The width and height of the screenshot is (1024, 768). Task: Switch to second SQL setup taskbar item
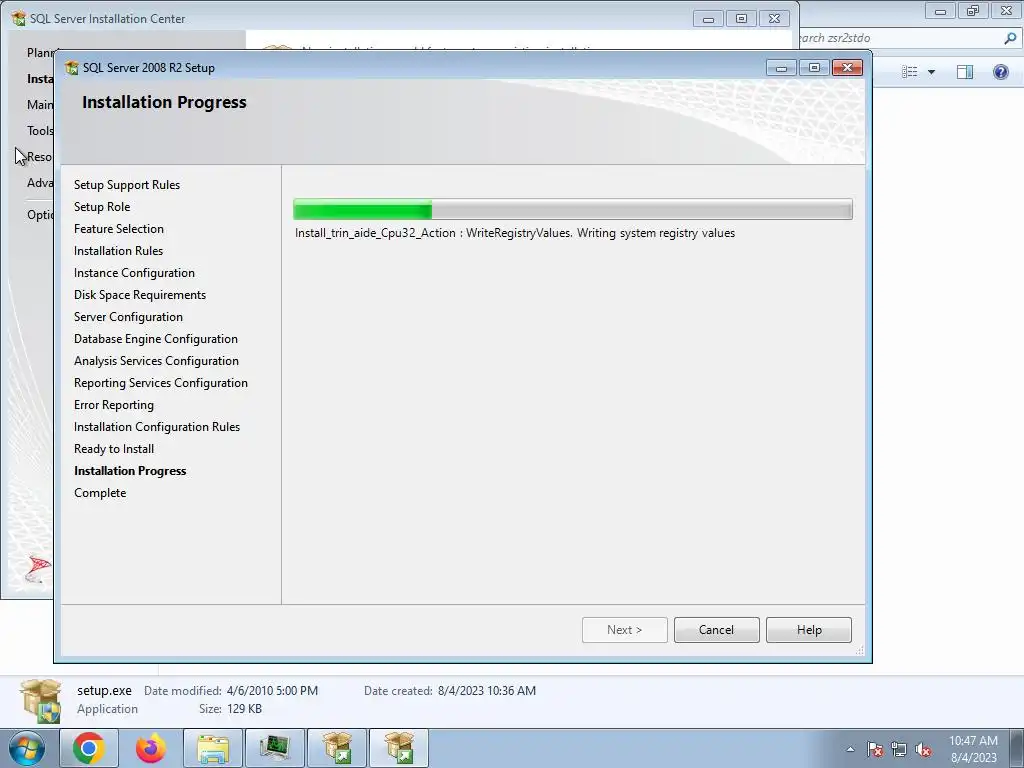pos(399,748)
